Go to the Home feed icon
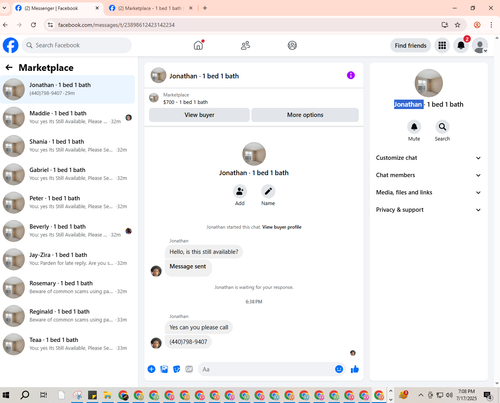 198,45
